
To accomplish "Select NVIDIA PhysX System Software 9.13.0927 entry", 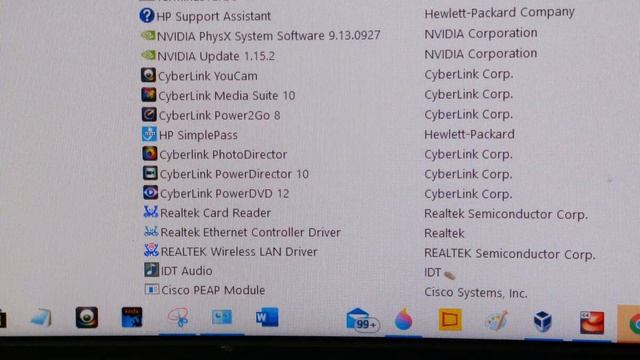I will tap(269, 36).
